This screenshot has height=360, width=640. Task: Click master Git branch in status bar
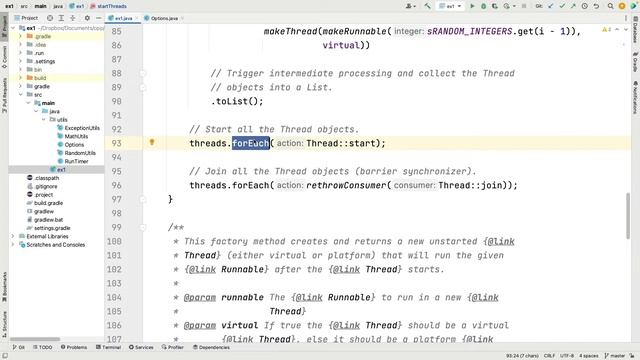(x=615, y=356)
